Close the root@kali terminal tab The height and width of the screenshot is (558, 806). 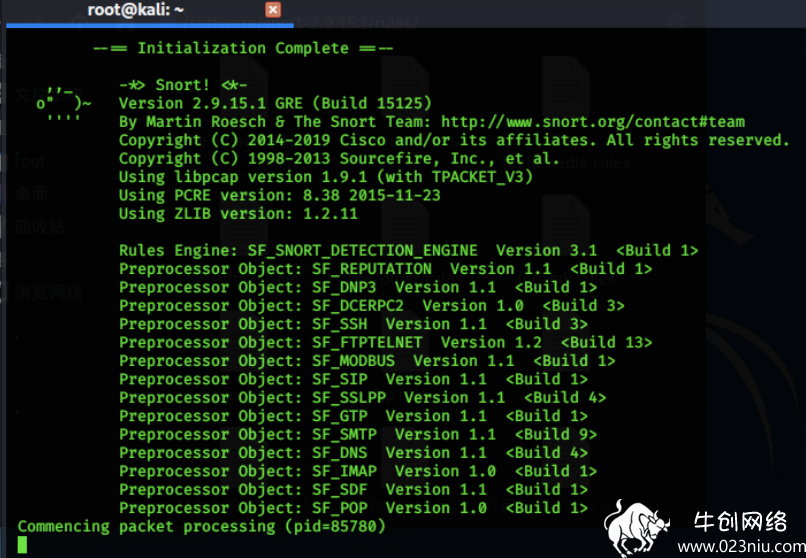(273, 10)
